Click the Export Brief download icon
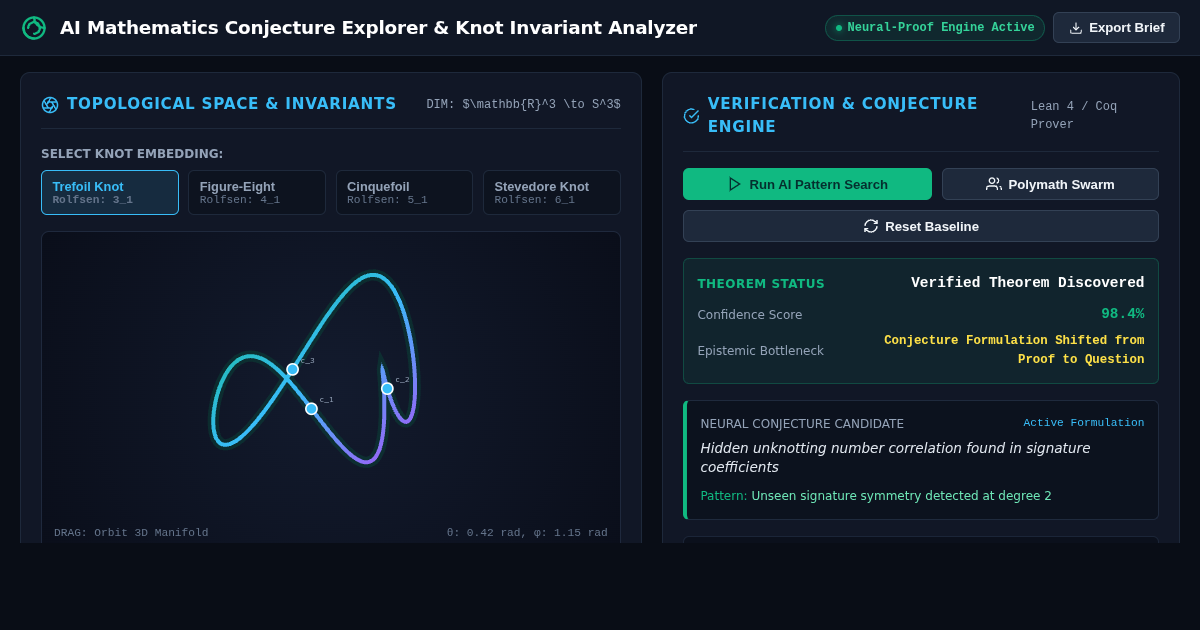This screenshot has height=630, width=1200. pyautogui.click(x=1076, y=28)
